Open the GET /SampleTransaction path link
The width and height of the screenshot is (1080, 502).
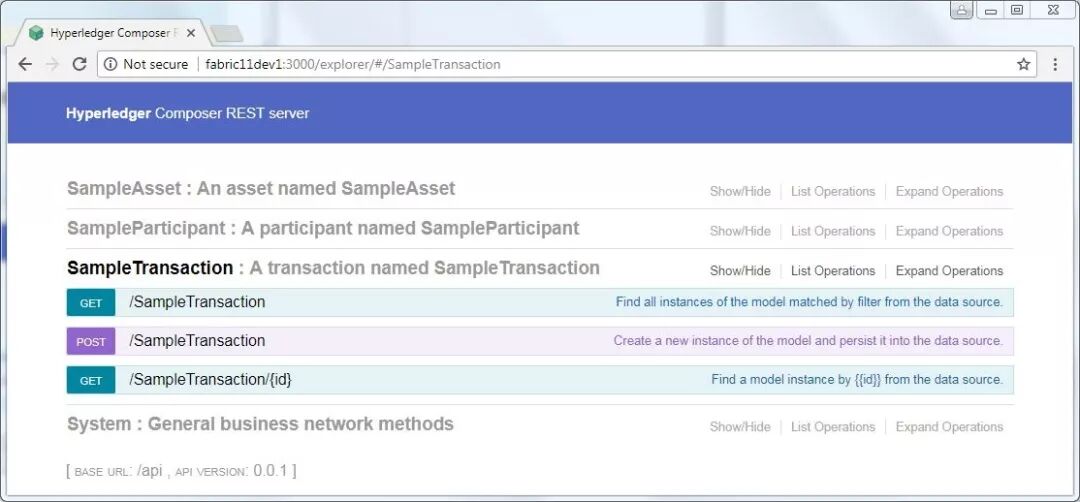197,302
